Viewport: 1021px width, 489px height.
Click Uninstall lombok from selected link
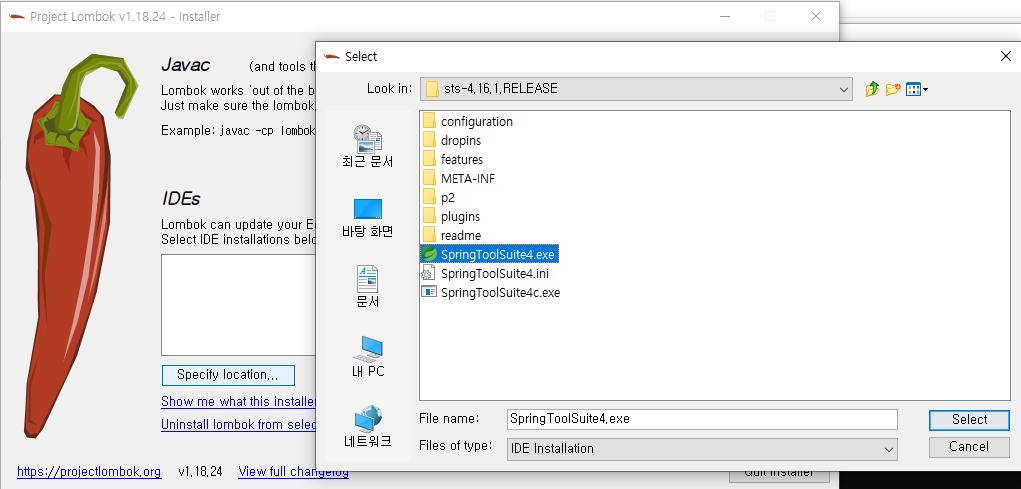click(x=238, y=425)
